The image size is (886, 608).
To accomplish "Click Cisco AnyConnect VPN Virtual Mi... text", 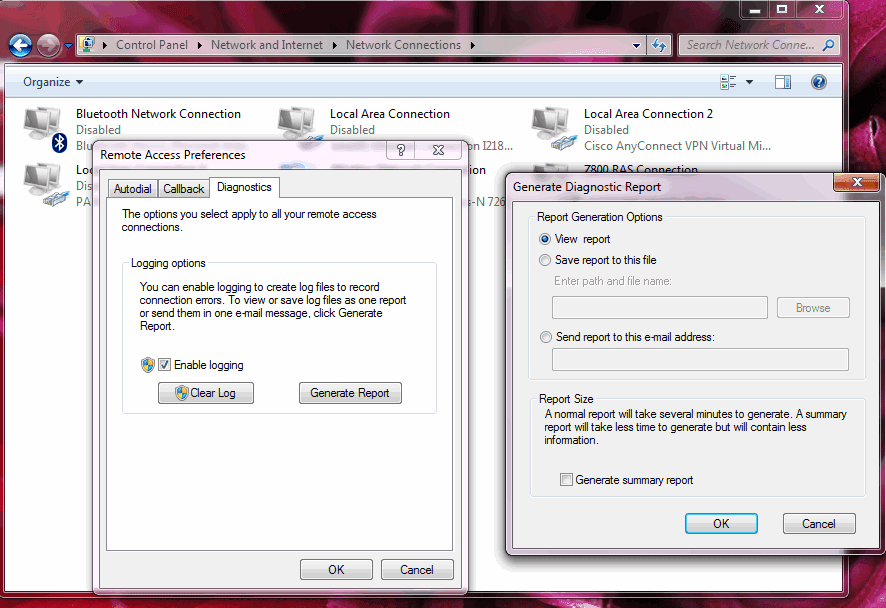I will (x=677, y=146).
